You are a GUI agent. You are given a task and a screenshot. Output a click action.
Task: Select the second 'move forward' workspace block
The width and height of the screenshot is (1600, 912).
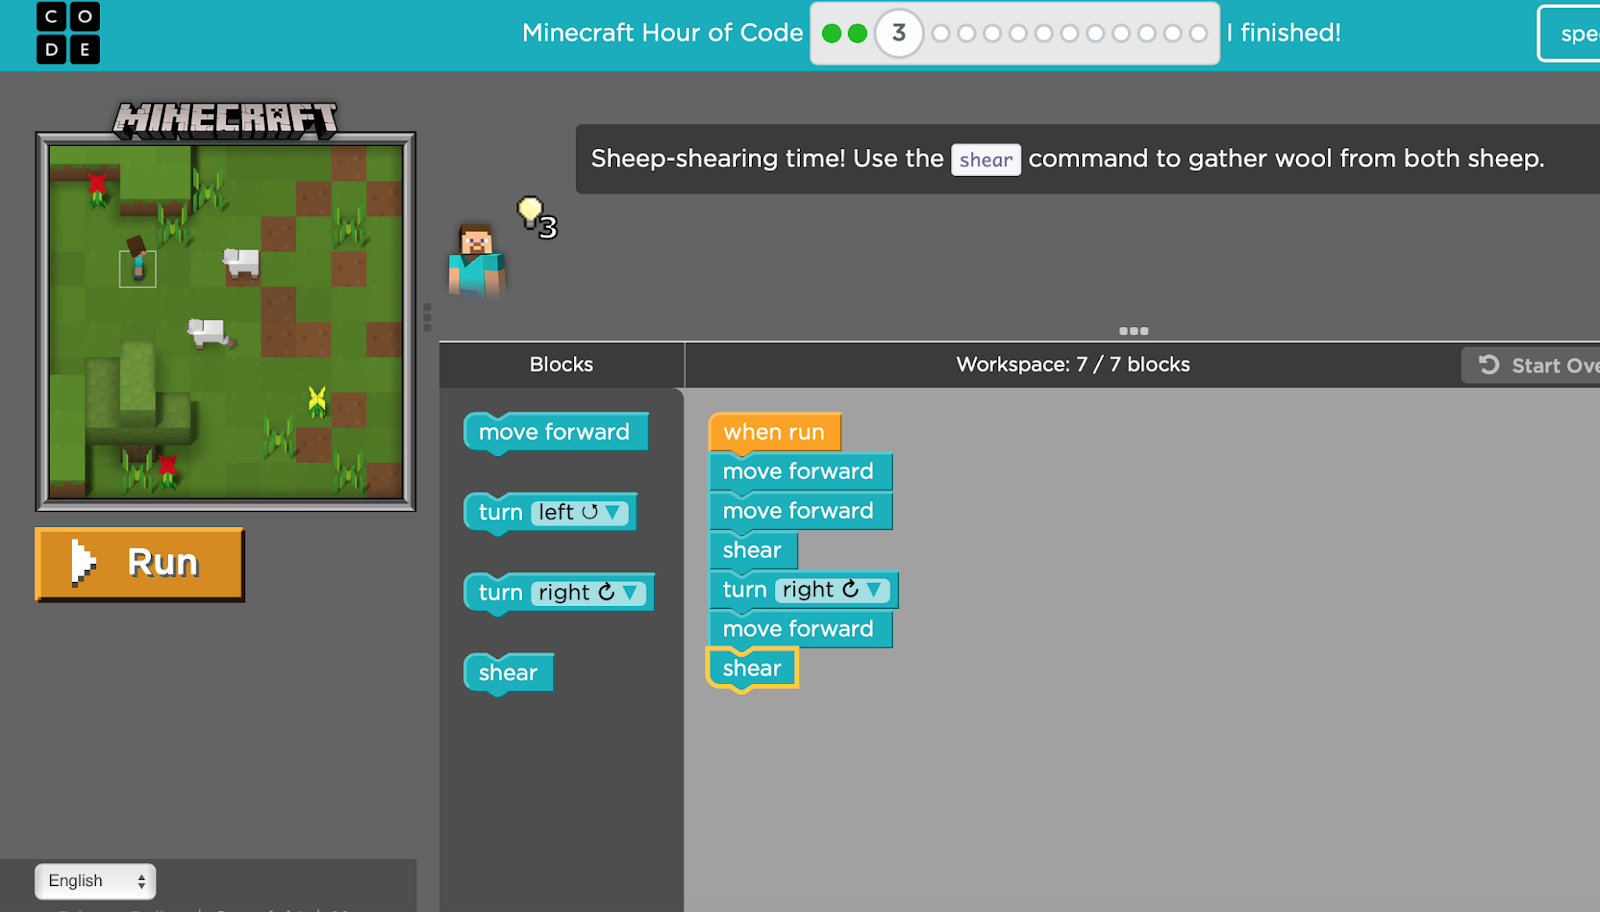click(799, 511)
